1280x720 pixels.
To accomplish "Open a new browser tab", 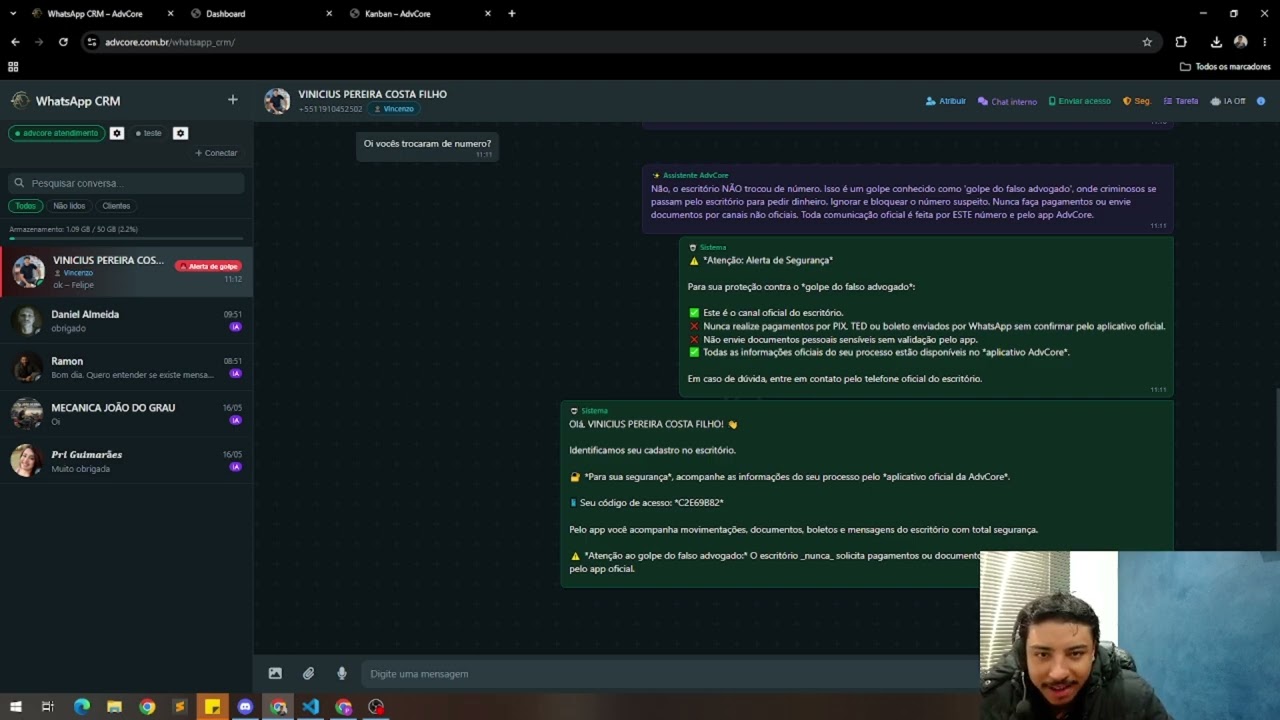I will [x=512, y=14].
